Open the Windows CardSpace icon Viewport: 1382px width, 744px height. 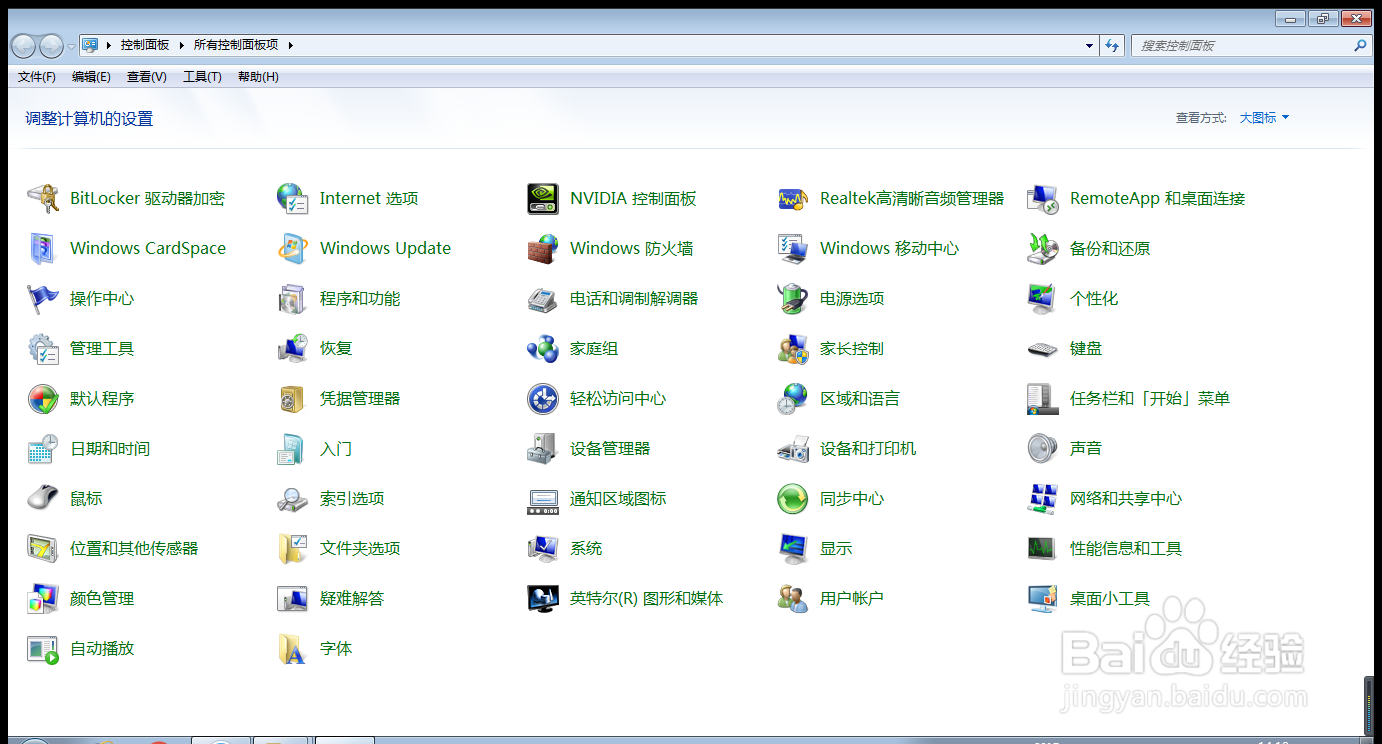coord(43,248)
